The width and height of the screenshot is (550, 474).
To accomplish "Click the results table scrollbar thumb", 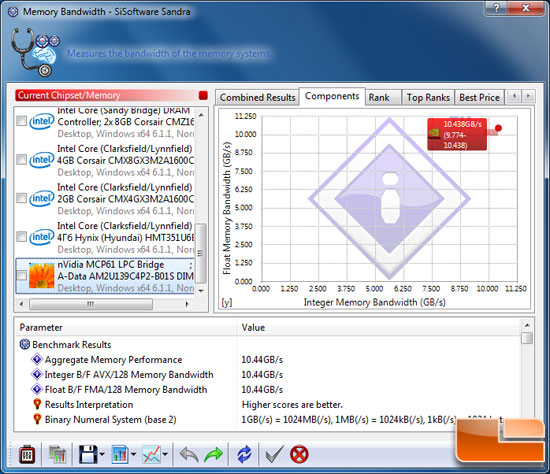I will pos(527,339).
